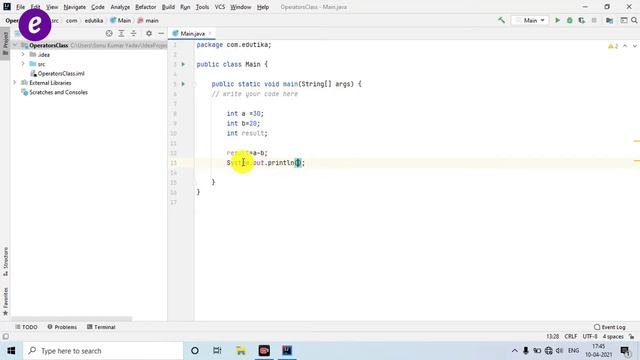Click the edutika breadcrumb
The image size is (640, 360).
point(94,20)
